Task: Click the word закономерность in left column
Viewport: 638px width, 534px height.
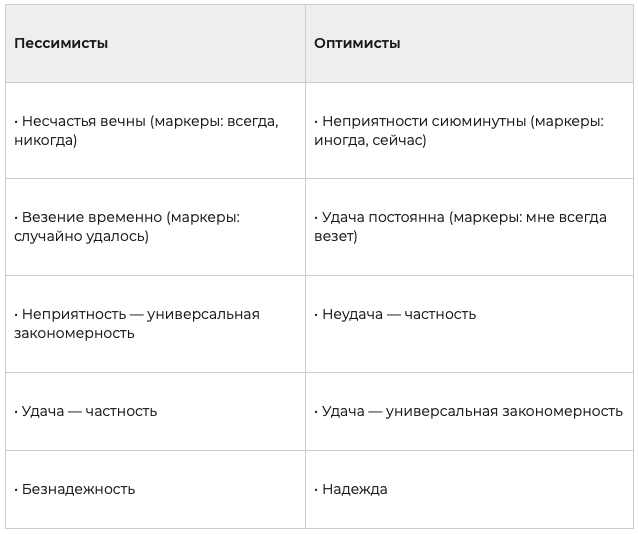Action: coord(74,334)
